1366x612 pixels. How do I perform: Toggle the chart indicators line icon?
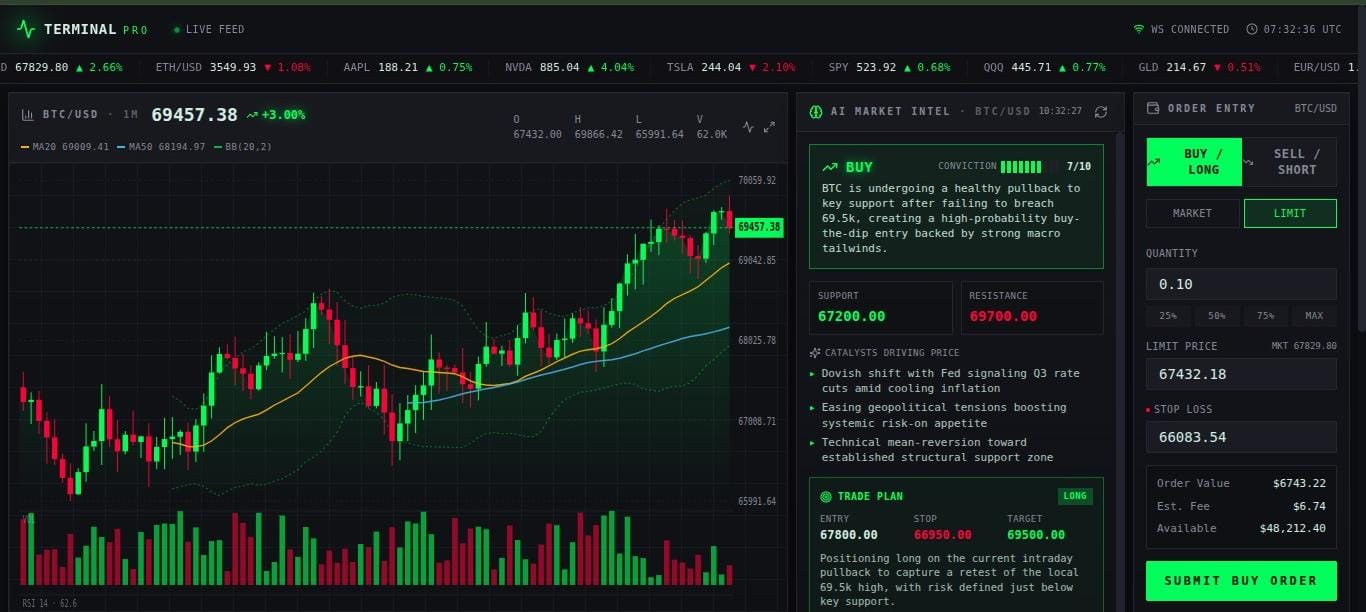pyautogui.click(x=748, y=127)
